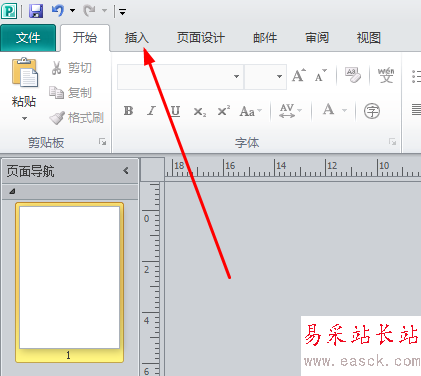Toggle subscript formatting

200,111
